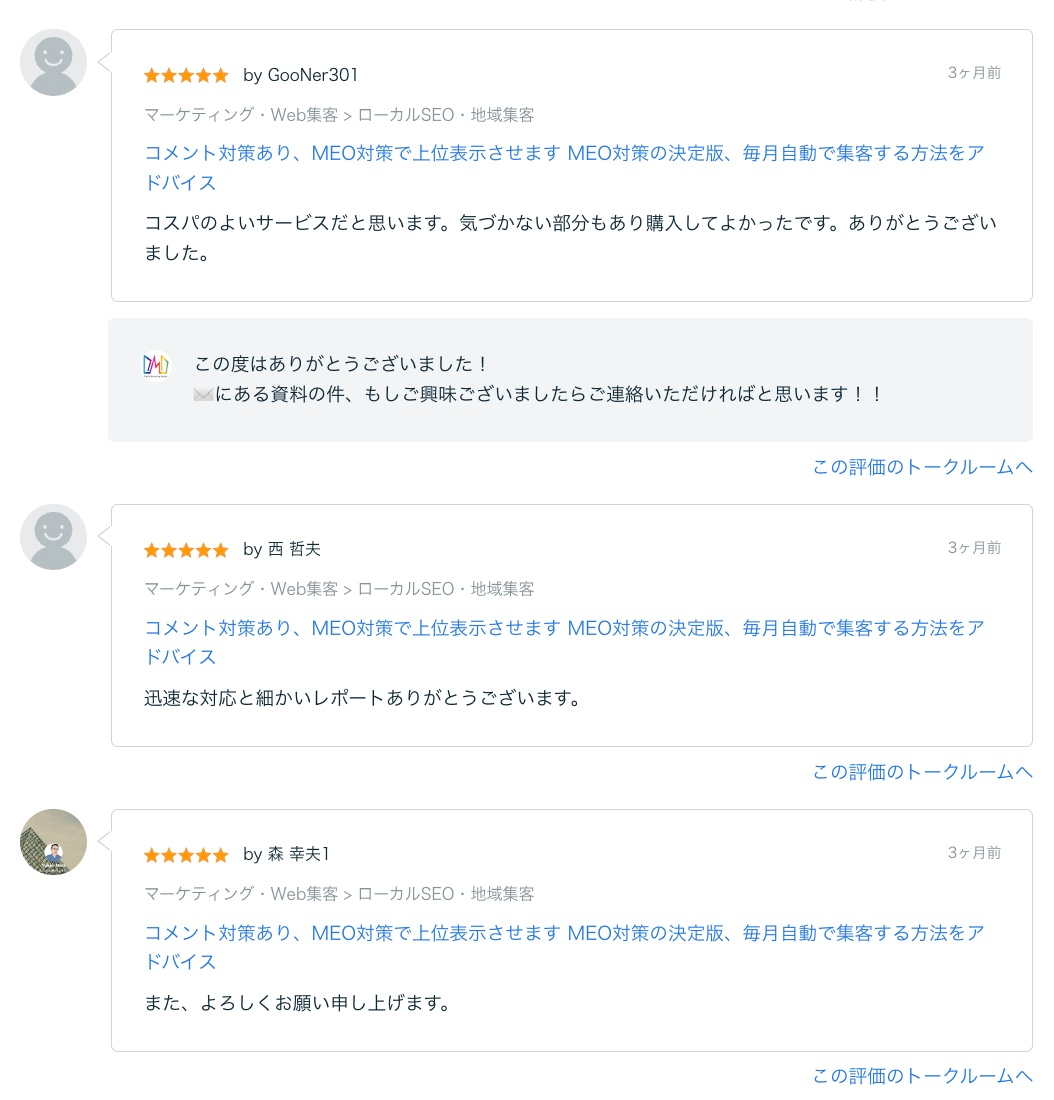The height and width of the screenshot is (1100, 1054).
Task: Click the first star in GooNer301's rating
Action: (x=152, y=75)
